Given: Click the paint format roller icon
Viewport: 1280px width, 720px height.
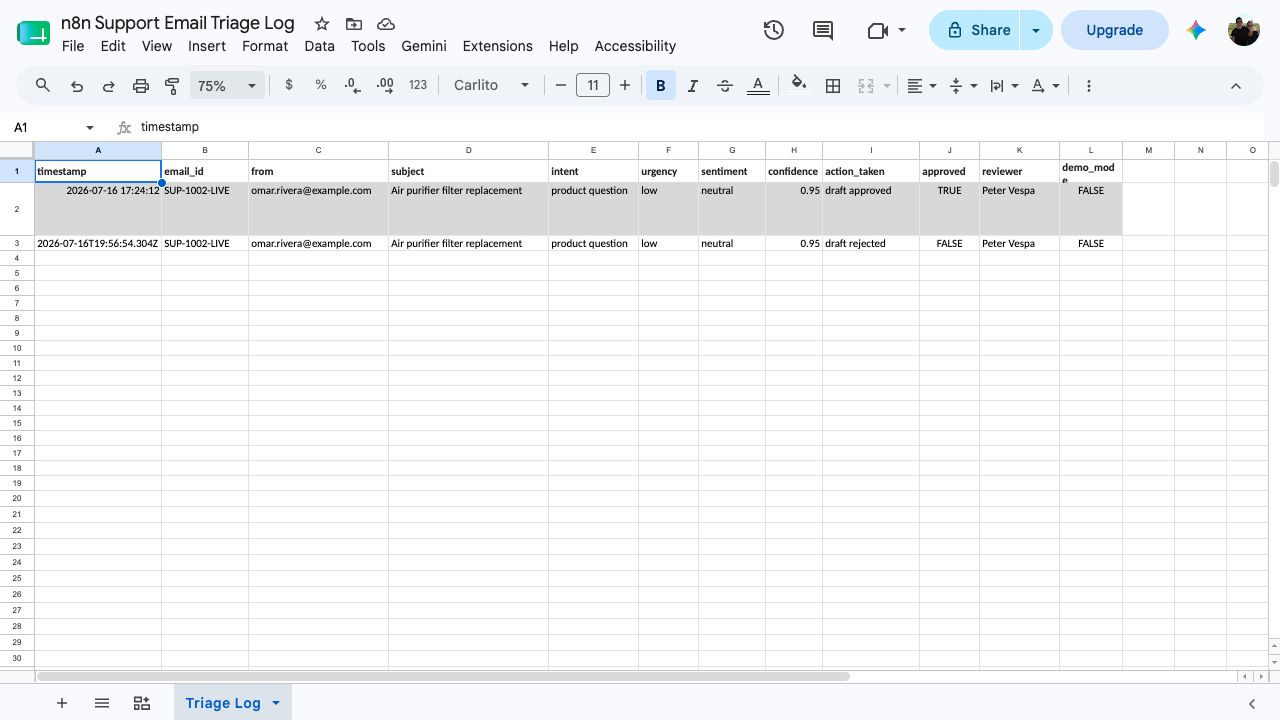Looking at the screenshot, I should 172,86.
